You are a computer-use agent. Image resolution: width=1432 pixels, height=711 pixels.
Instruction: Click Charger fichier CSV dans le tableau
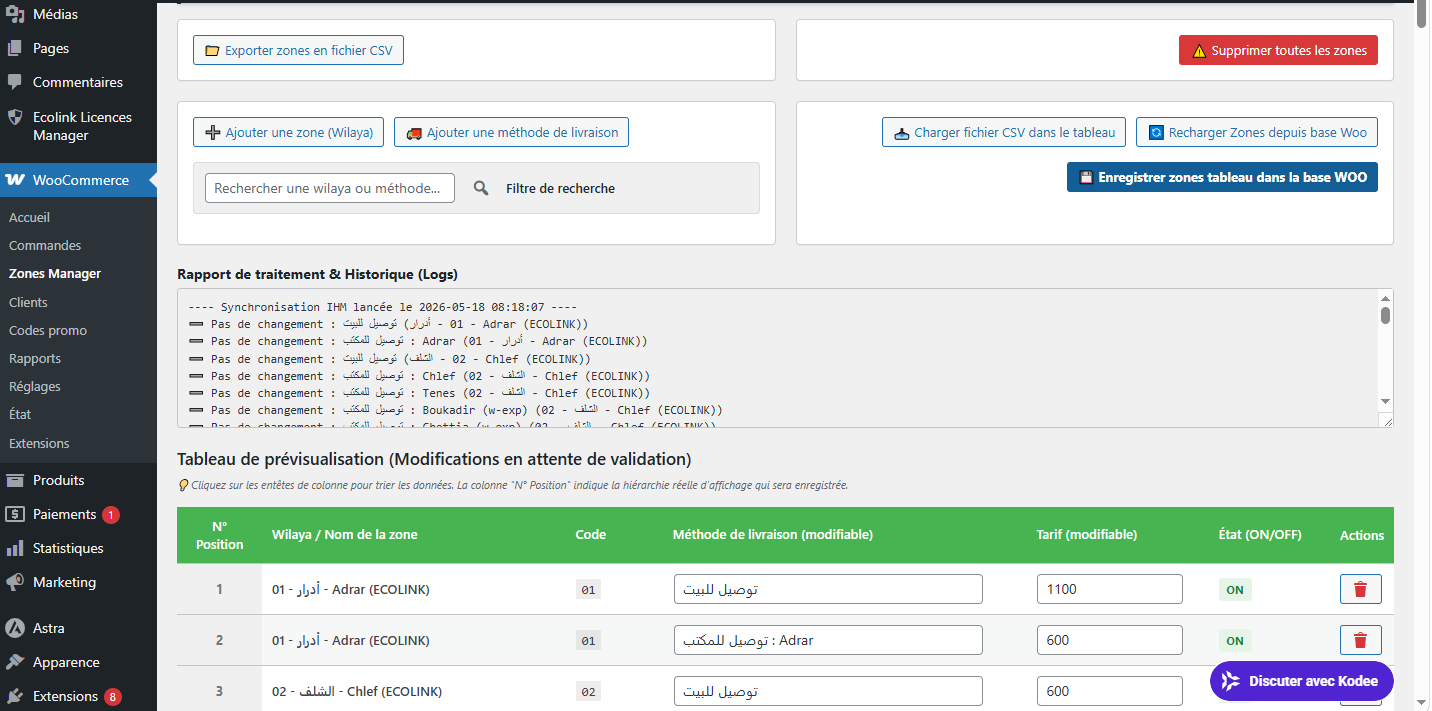pyautogui.click(x=1004, y=132)
